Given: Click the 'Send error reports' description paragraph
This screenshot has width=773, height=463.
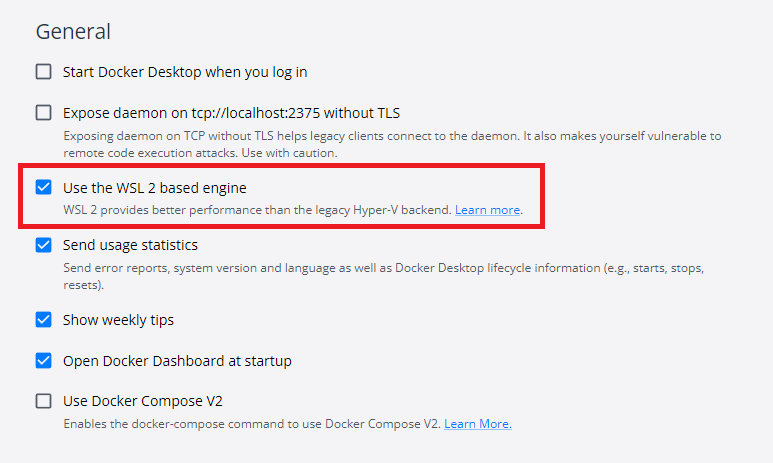Looking at the screenshot, I should coord(383,276).
